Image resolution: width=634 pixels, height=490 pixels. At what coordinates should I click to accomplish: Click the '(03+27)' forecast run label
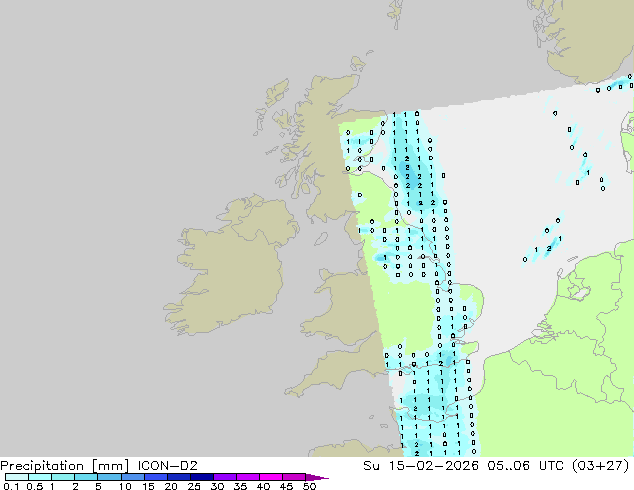click(x=601, y=466)
